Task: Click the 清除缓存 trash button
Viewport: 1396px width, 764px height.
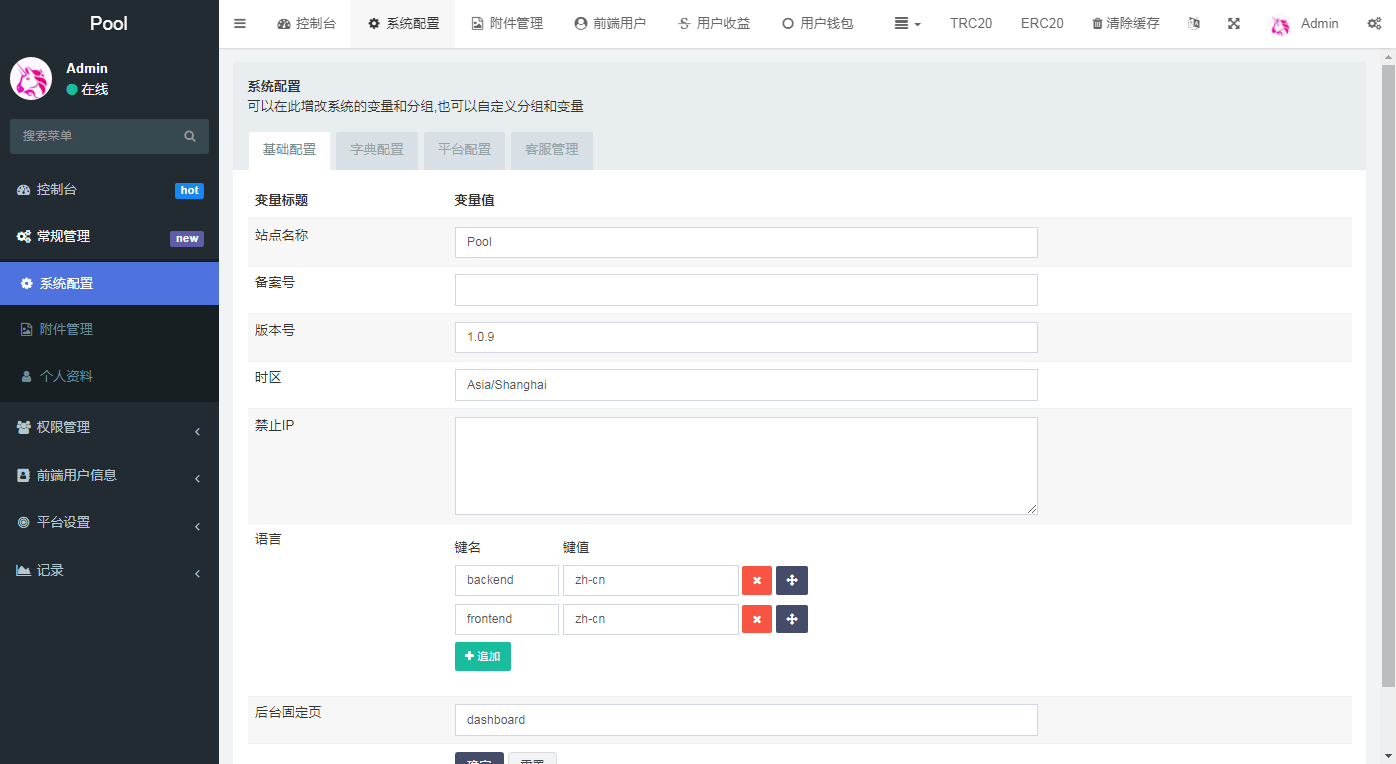Action: tap(1126, 23)
